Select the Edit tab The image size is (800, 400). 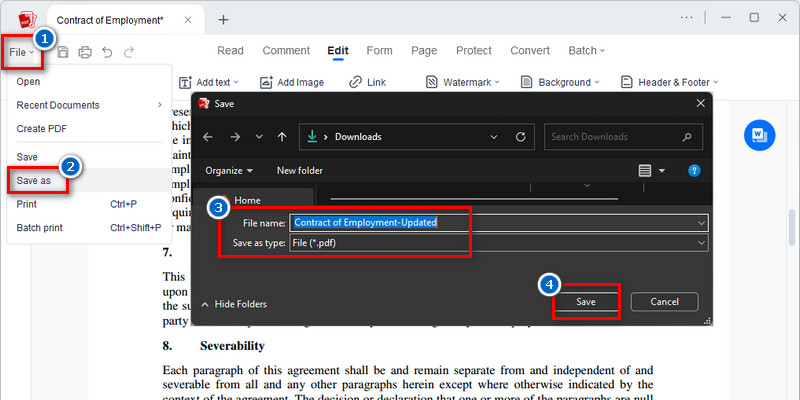338,51
